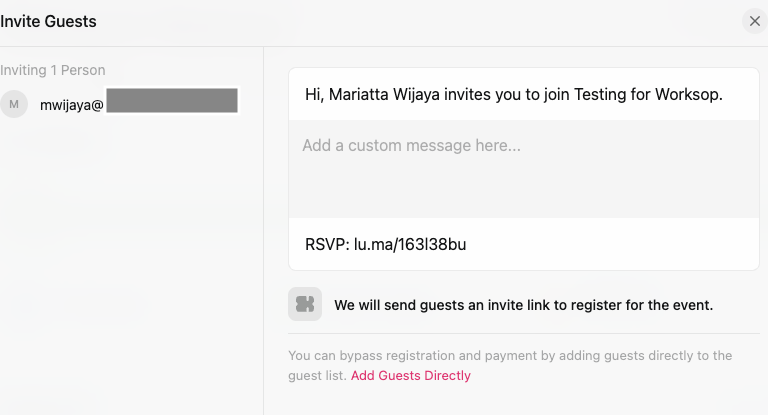Click the Invite Guests dialog title
The image size is (768, 415).
pyautogui.click(x=48, y=22)
